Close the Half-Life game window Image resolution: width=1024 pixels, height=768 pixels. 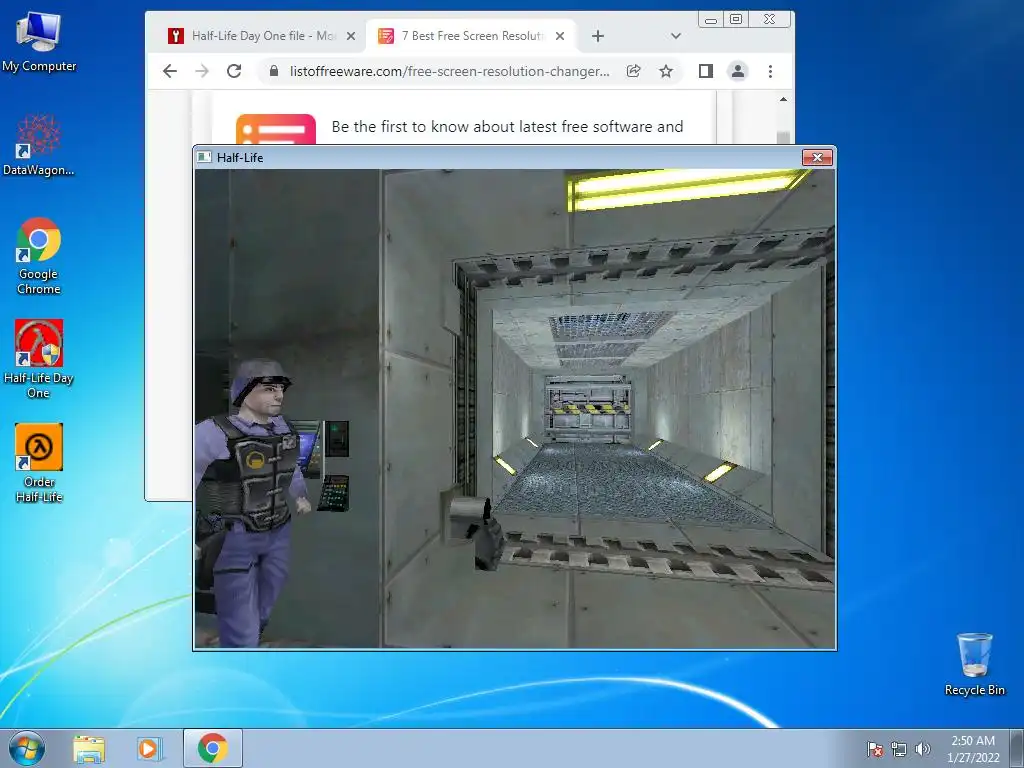pyautogui.click(x=817, y=157)
